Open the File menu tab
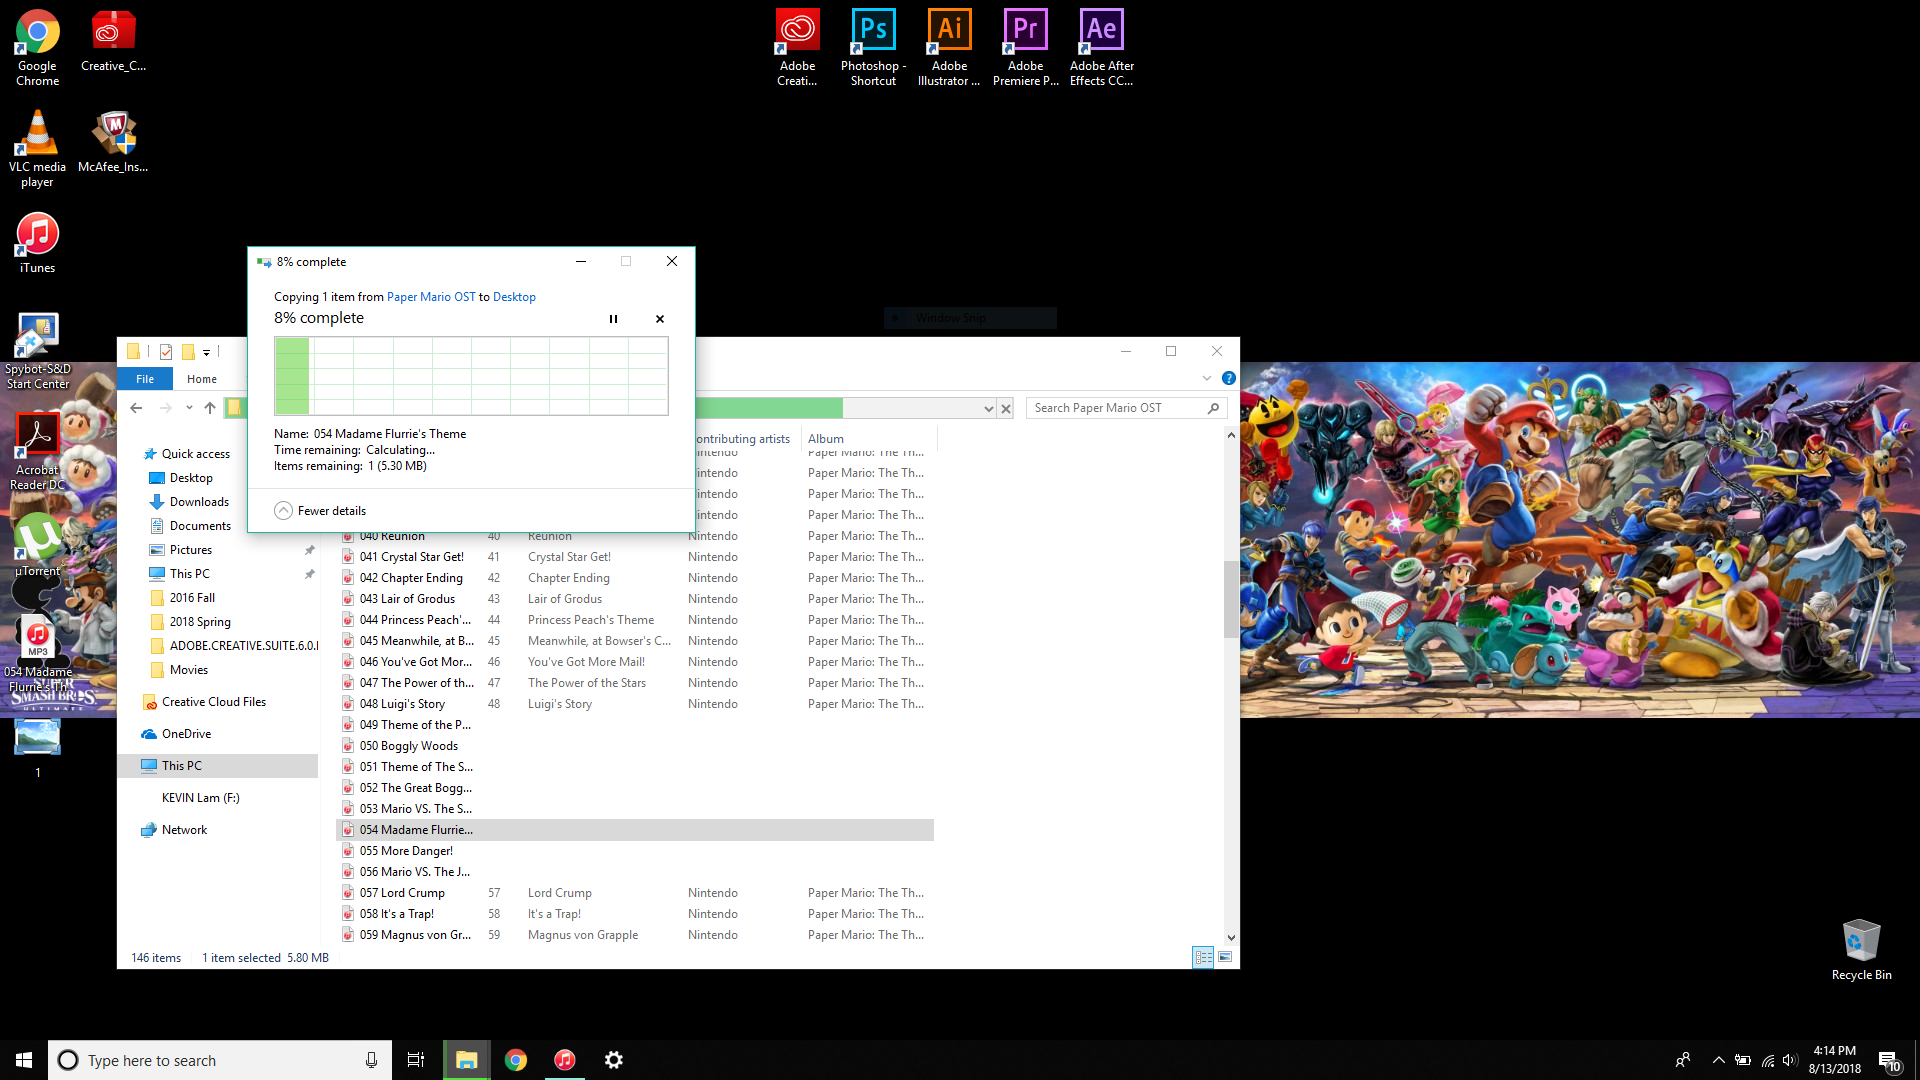 click(x=145, y=379)
